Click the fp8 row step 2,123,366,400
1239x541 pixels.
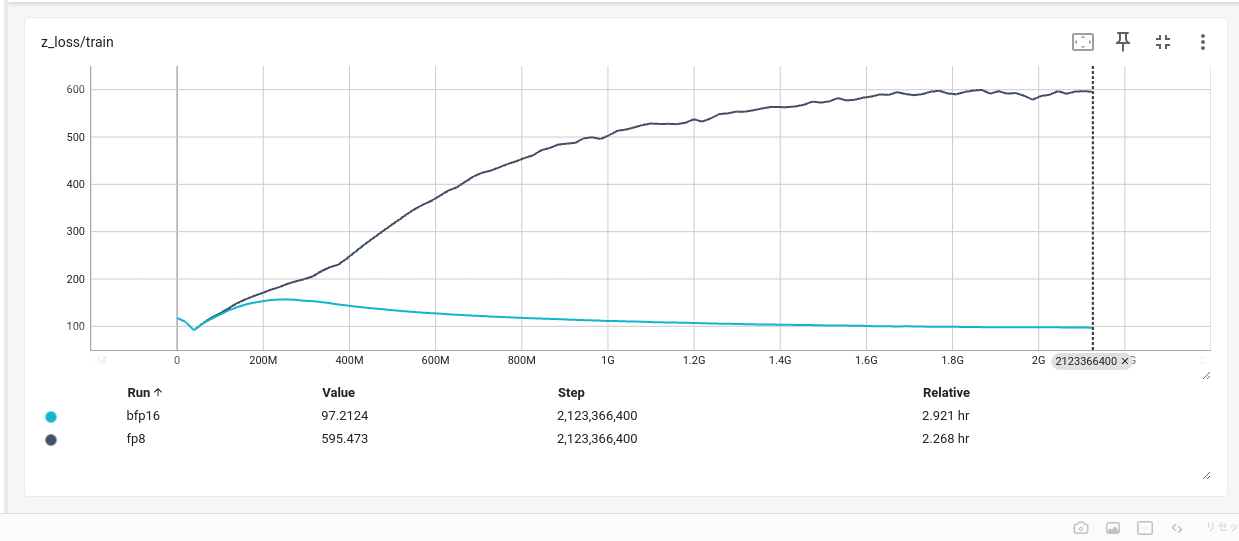point(597,439)
